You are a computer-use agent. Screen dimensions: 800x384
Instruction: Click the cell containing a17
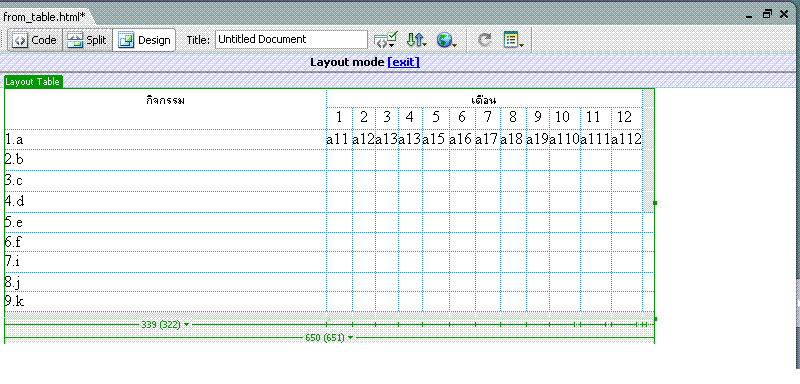click(x=488, y=139)
